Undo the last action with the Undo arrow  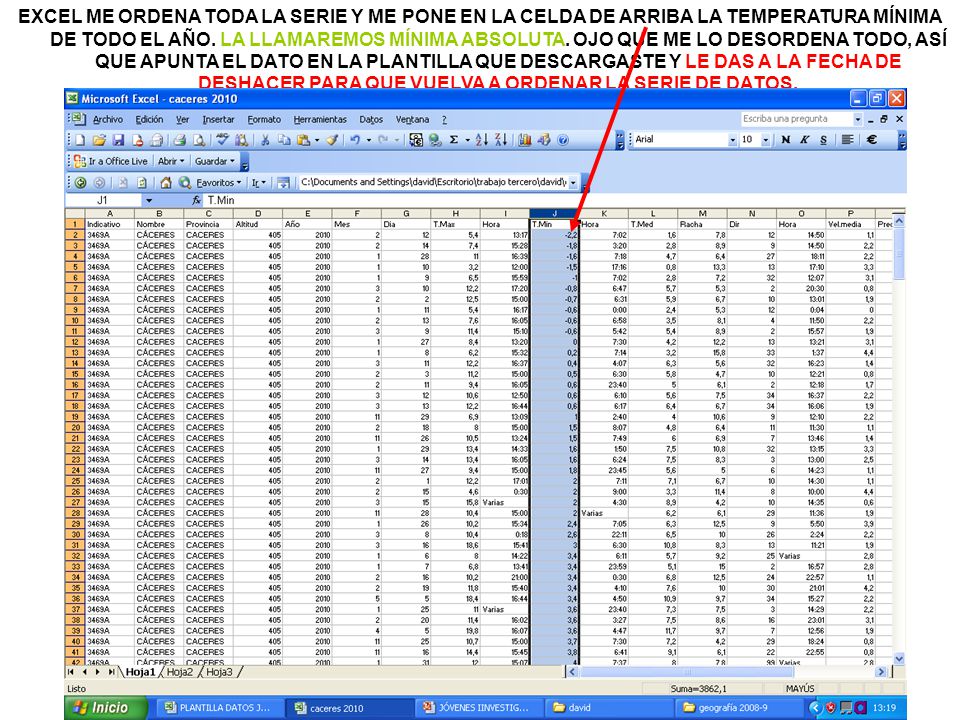355,140
